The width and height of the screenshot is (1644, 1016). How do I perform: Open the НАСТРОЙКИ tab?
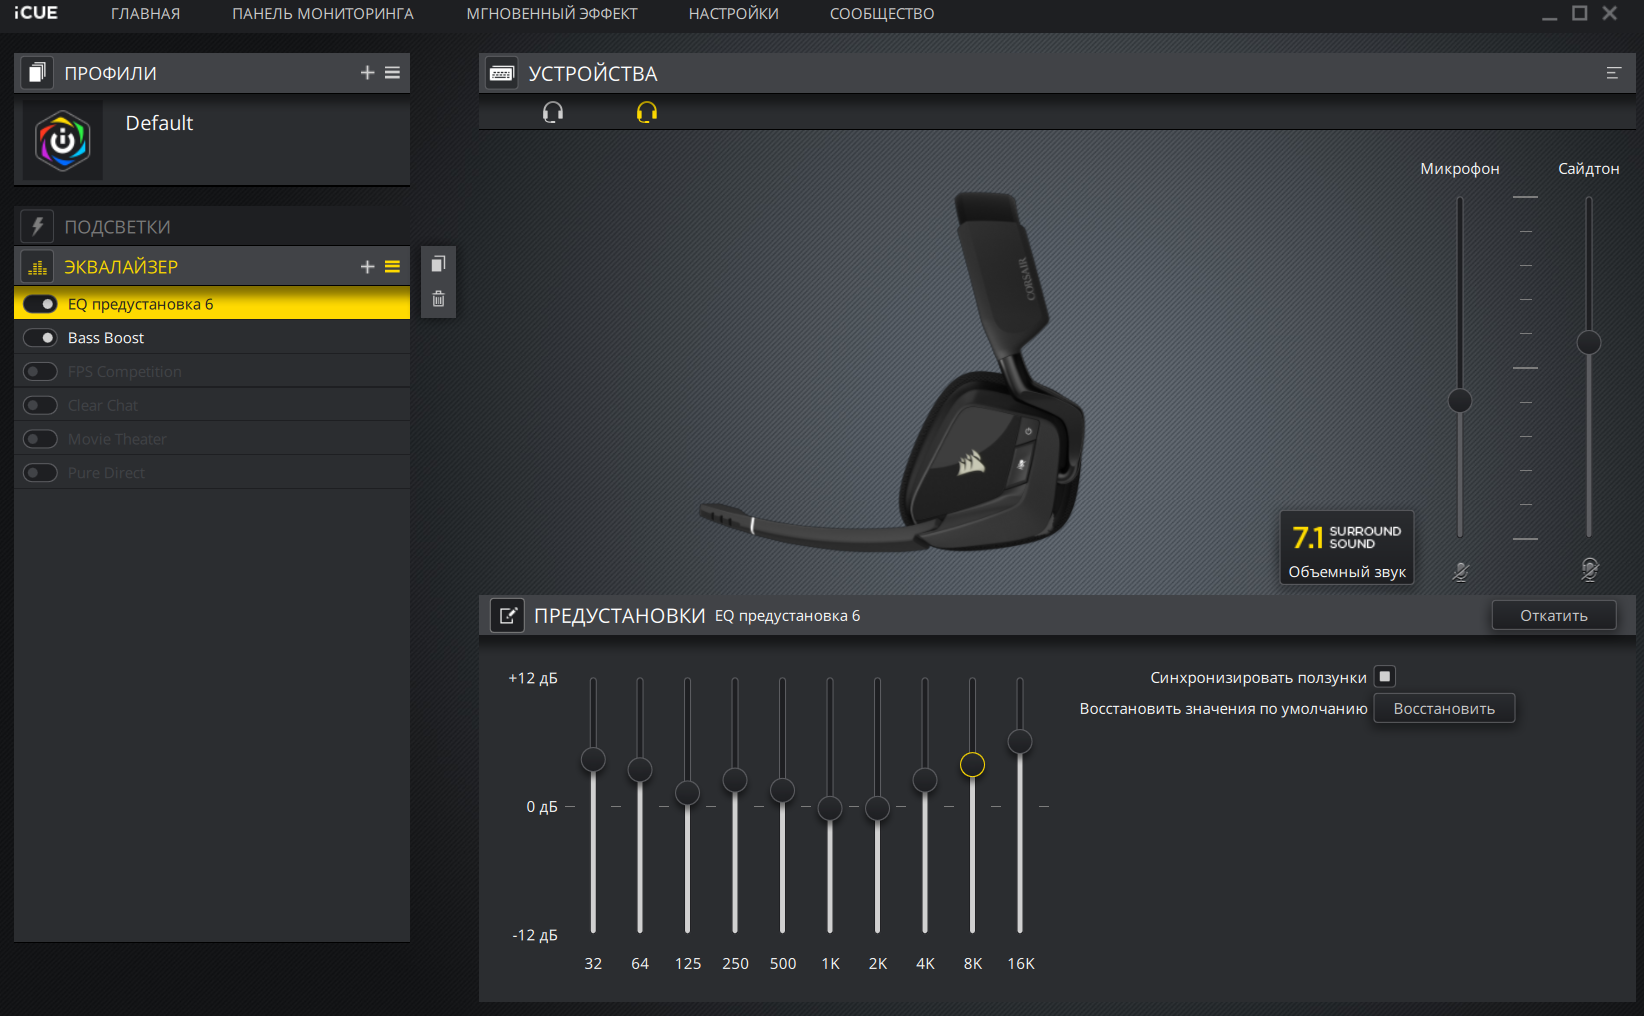tap(734, 14)
